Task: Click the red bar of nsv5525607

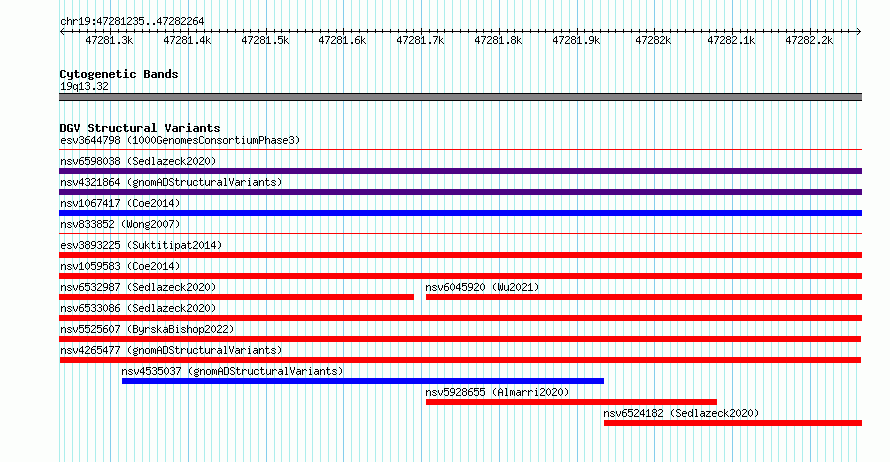Action: (x=460, y=339)
